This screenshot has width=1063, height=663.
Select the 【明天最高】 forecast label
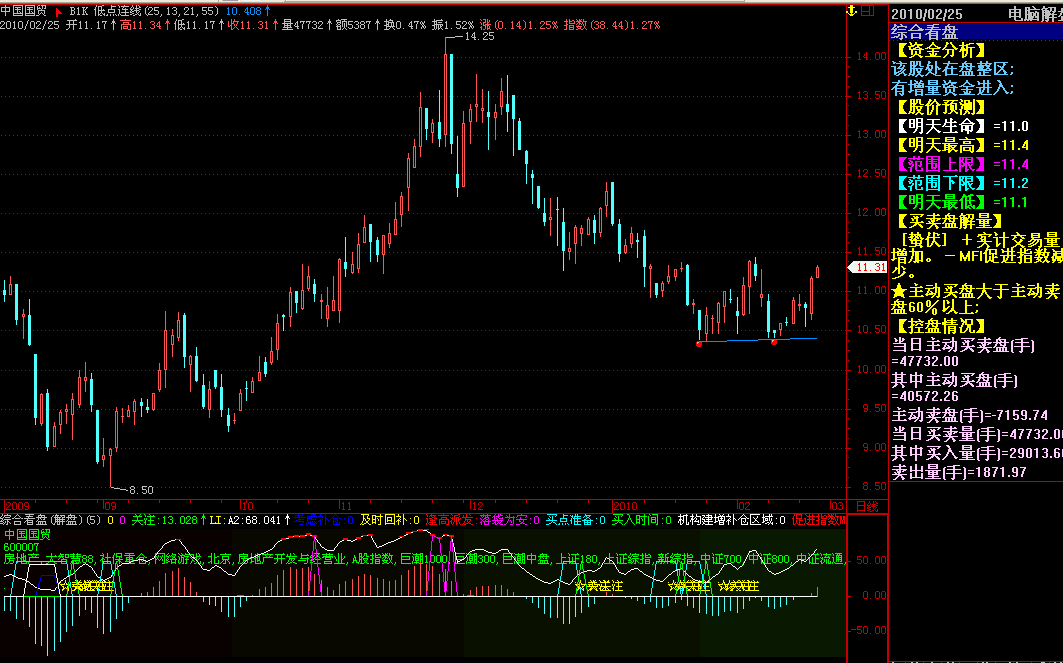[940, 145]
